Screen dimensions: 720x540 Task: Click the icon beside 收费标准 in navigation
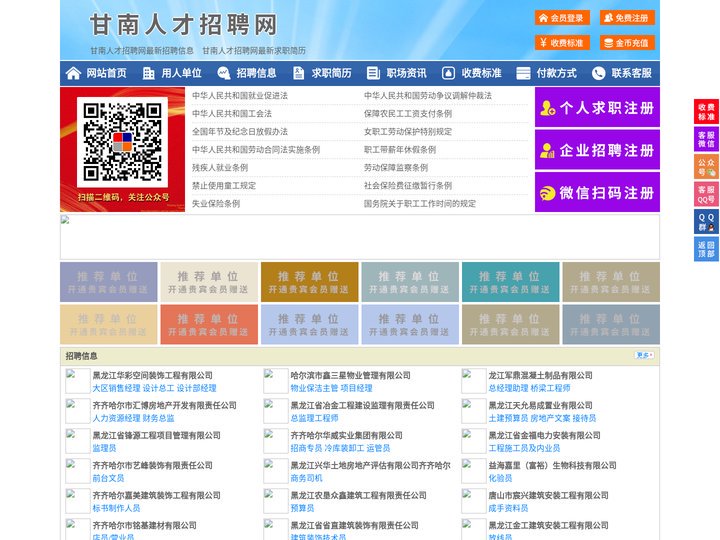(x=448, y=73)
